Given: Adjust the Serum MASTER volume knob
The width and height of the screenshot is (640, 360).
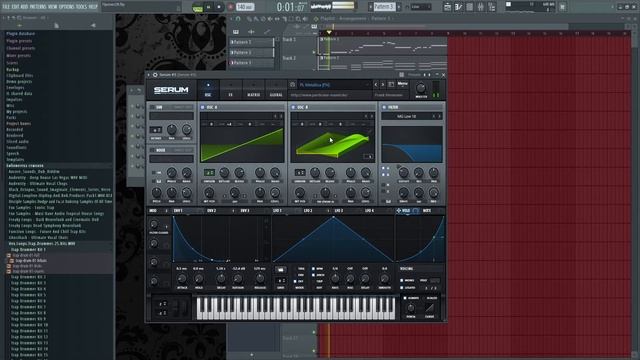Looking at the screenshot, I should 420,88.
